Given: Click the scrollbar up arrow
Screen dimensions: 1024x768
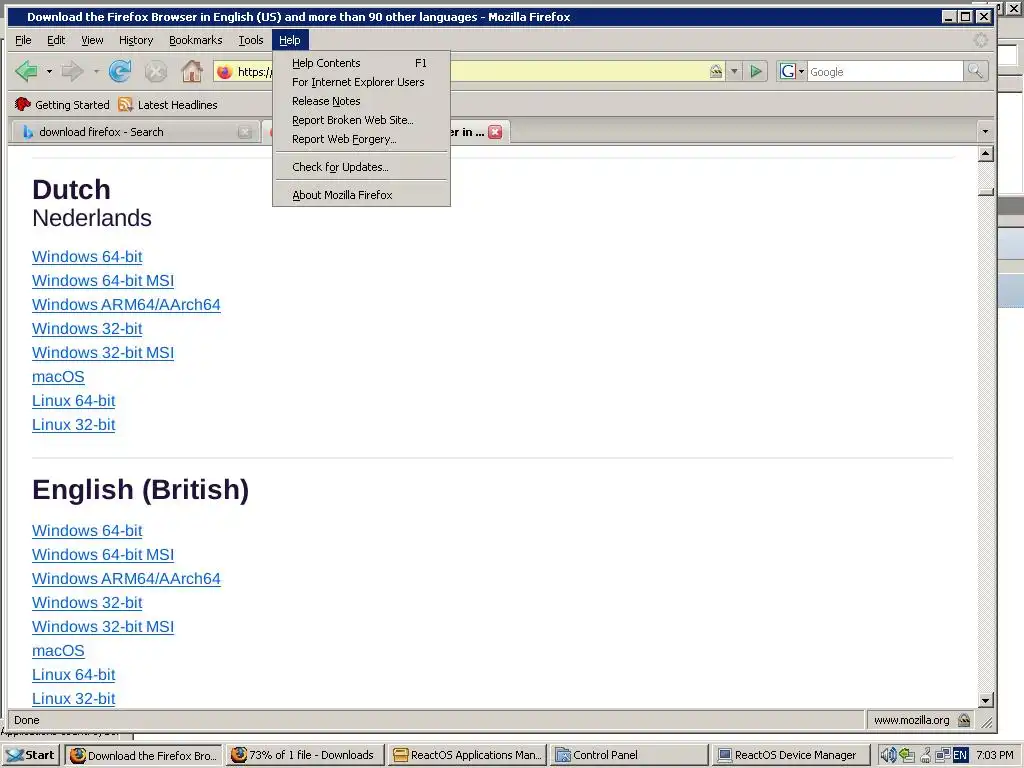Looking at the screenshot, I should (x=985, y=154).
